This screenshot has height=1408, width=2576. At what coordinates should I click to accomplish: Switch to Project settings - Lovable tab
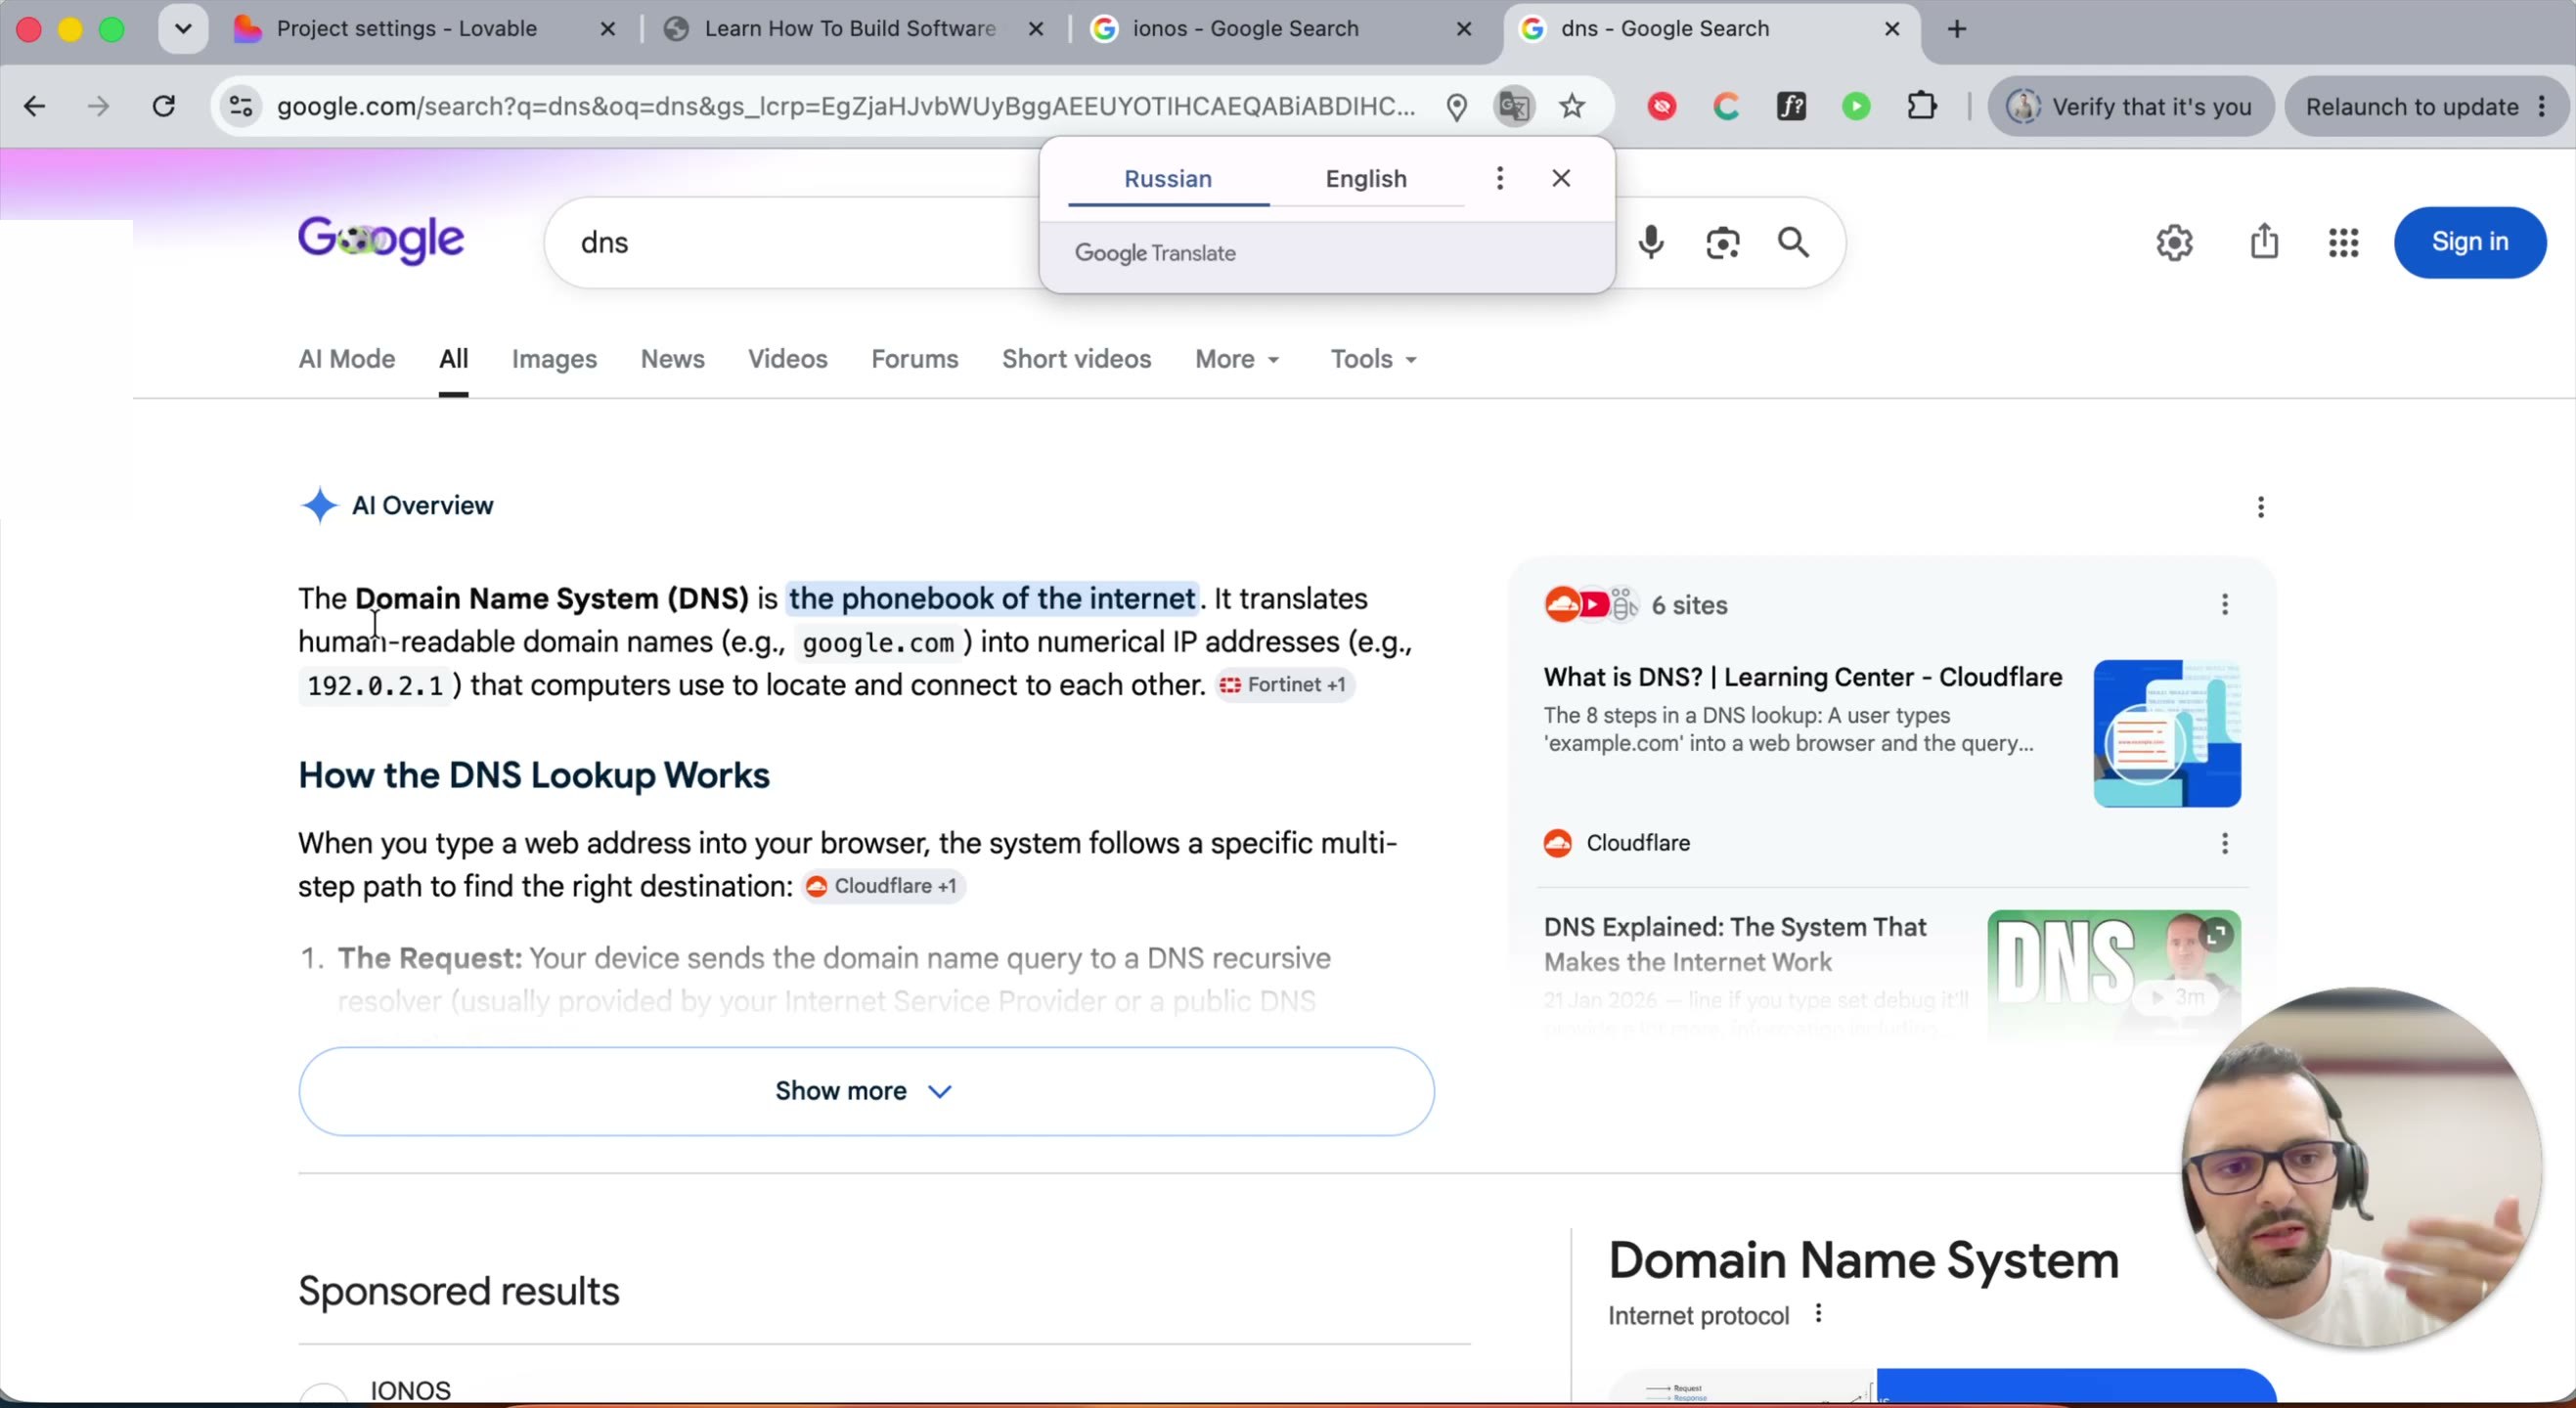(407, 29)
